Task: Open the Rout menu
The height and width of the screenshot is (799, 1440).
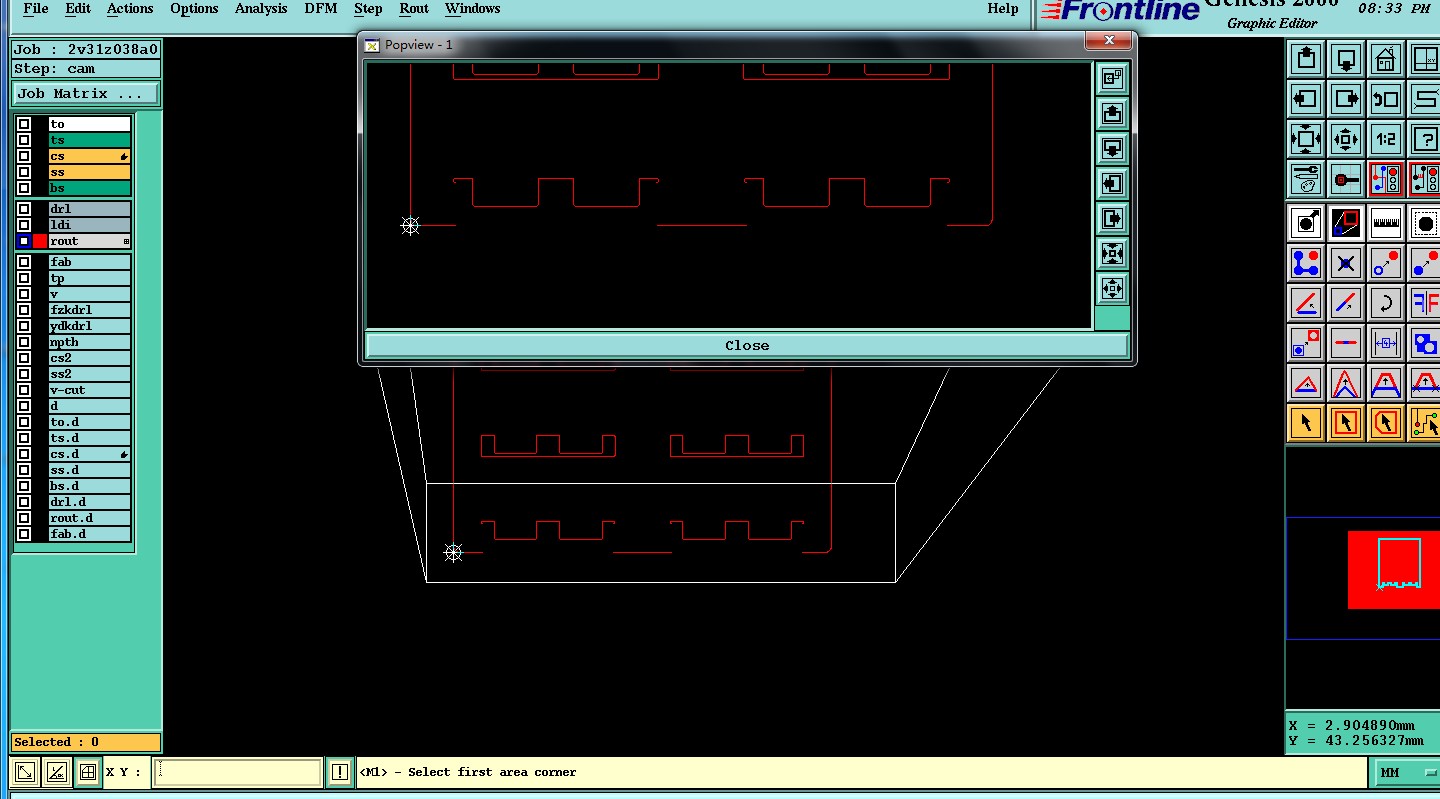Action: pyautogui.click(x=414, y=9)
